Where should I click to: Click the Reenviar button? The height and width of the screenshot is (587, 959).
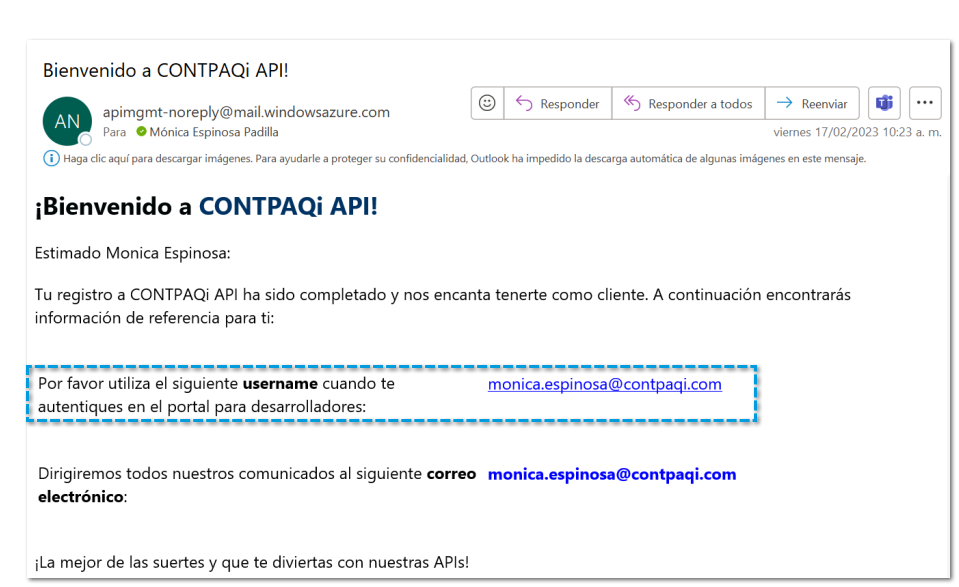(812, 103)
